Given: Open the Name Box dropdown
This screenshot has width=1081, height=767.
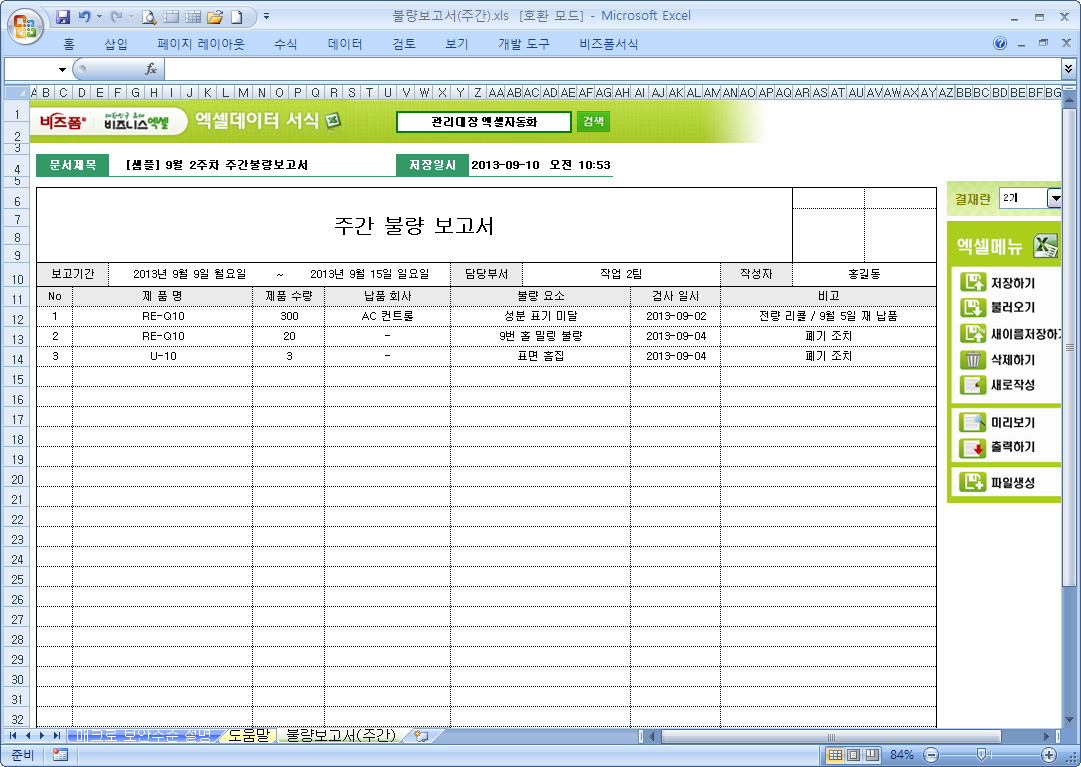Looking at the screenshot, I should 62,70.
